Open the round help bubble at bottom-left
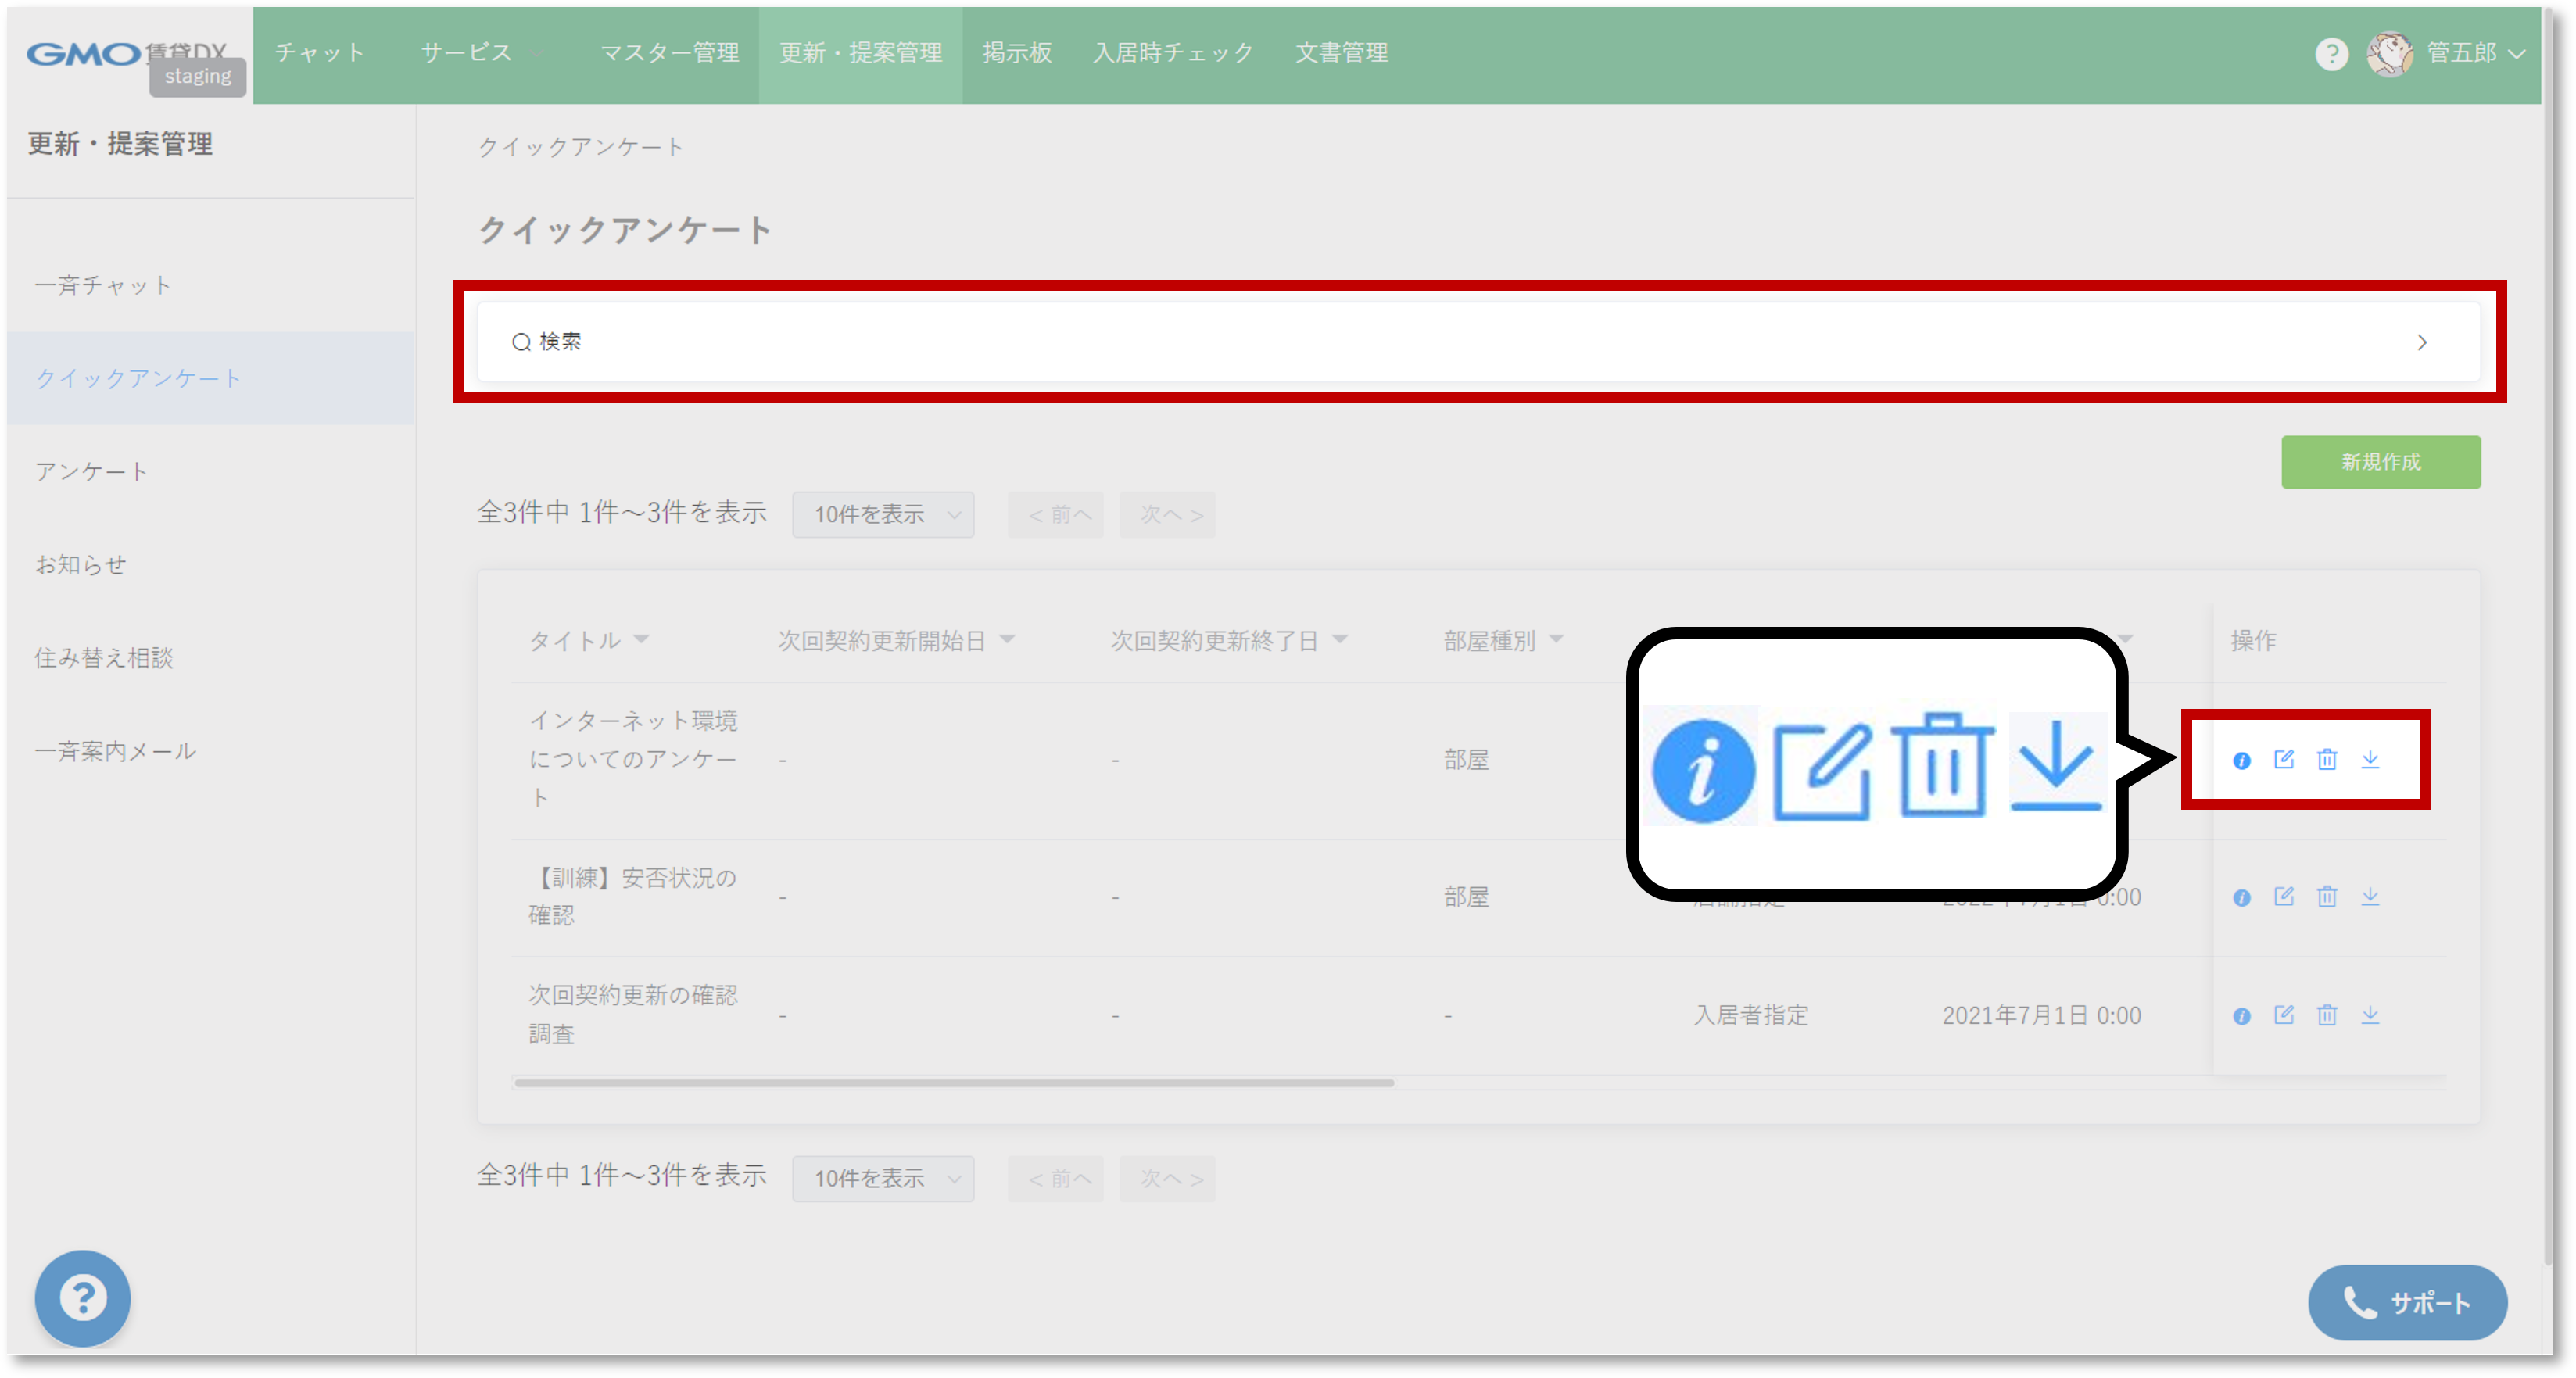Viewport: 2576px width, 1378px height. 83,1297
